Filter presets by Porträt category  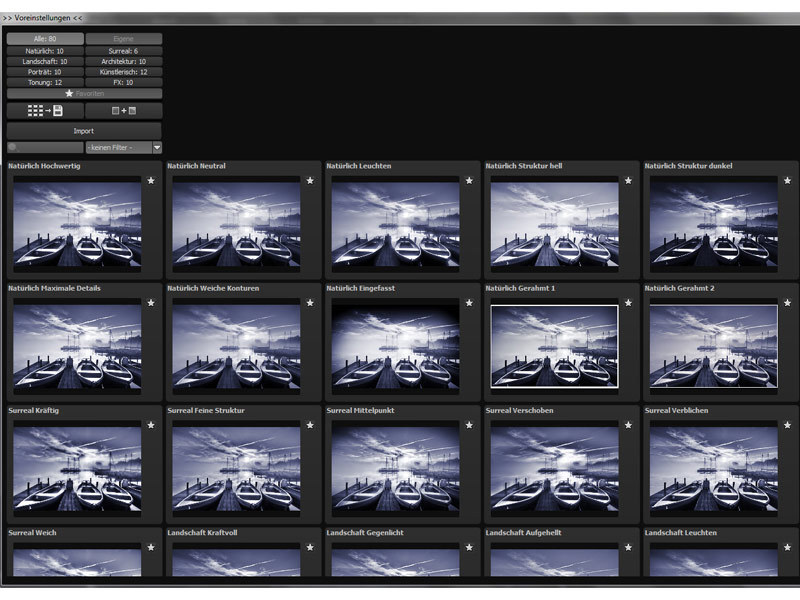point(45,72)
